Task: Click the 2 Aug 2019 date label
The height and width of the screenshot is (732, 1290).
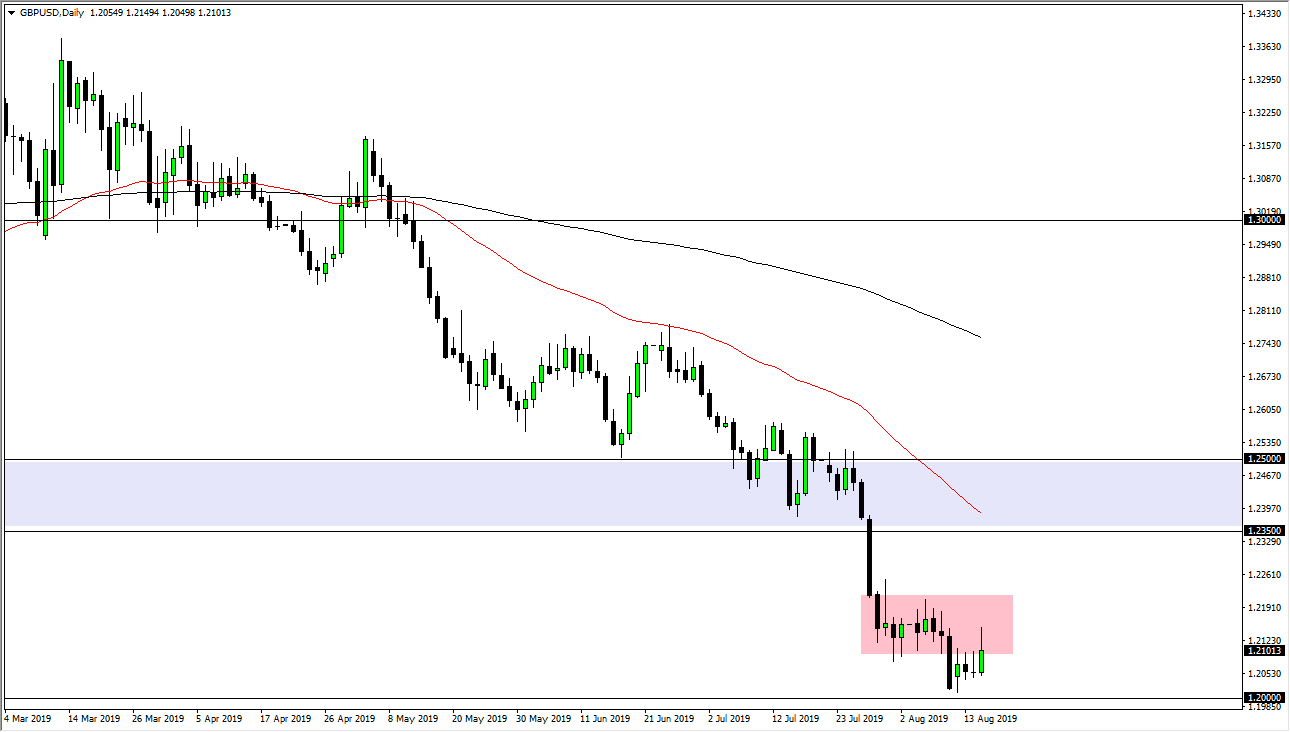Action: 925,718
